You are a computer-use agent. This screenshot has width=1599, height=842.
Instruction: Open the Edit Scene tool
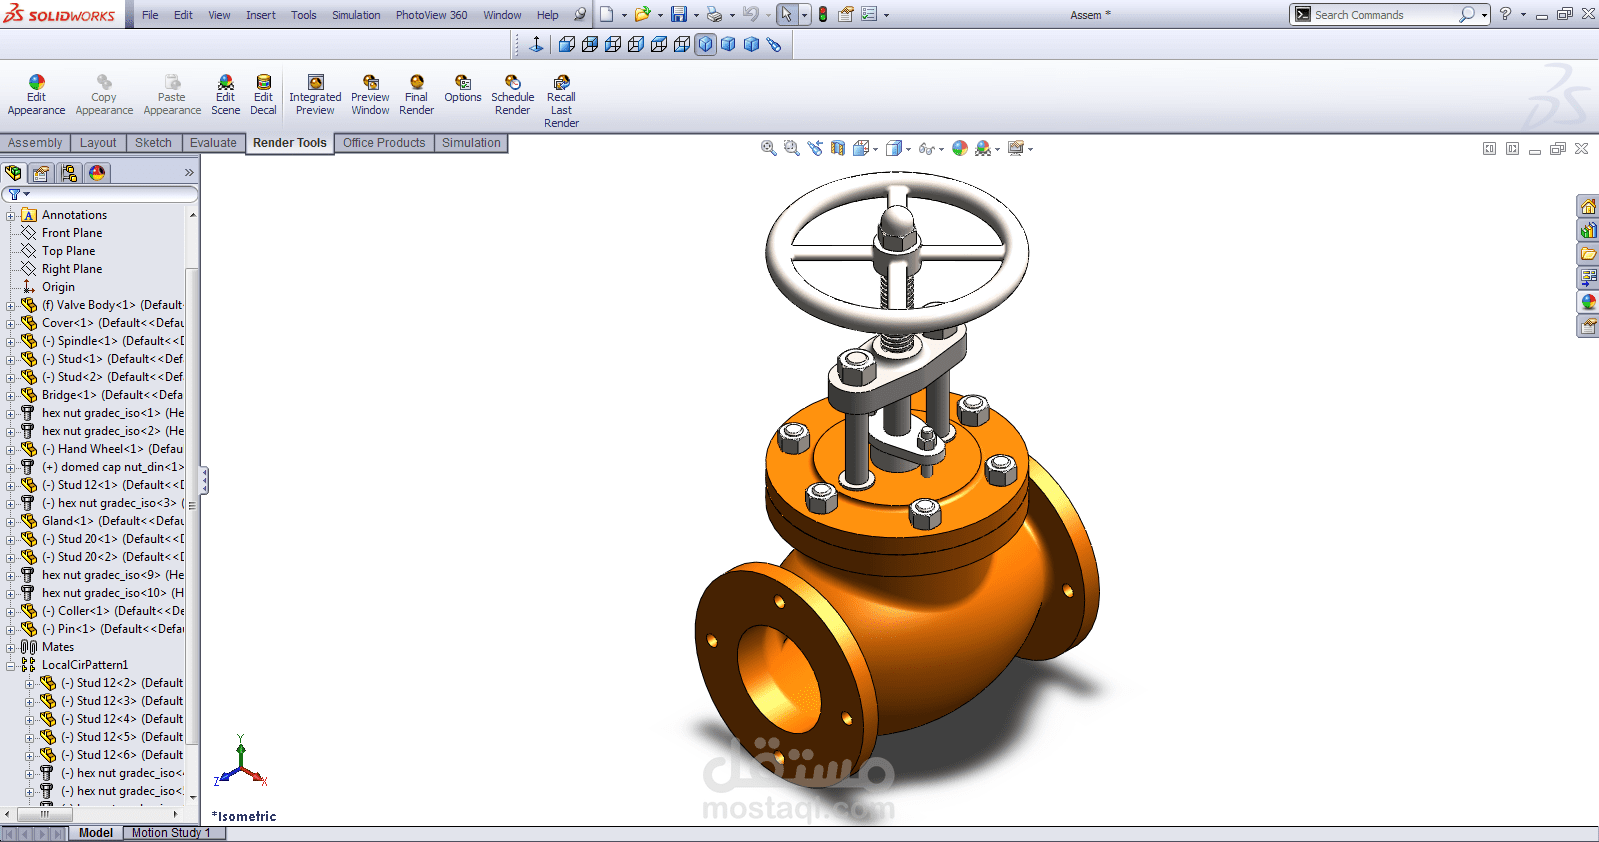pos(225,95)
